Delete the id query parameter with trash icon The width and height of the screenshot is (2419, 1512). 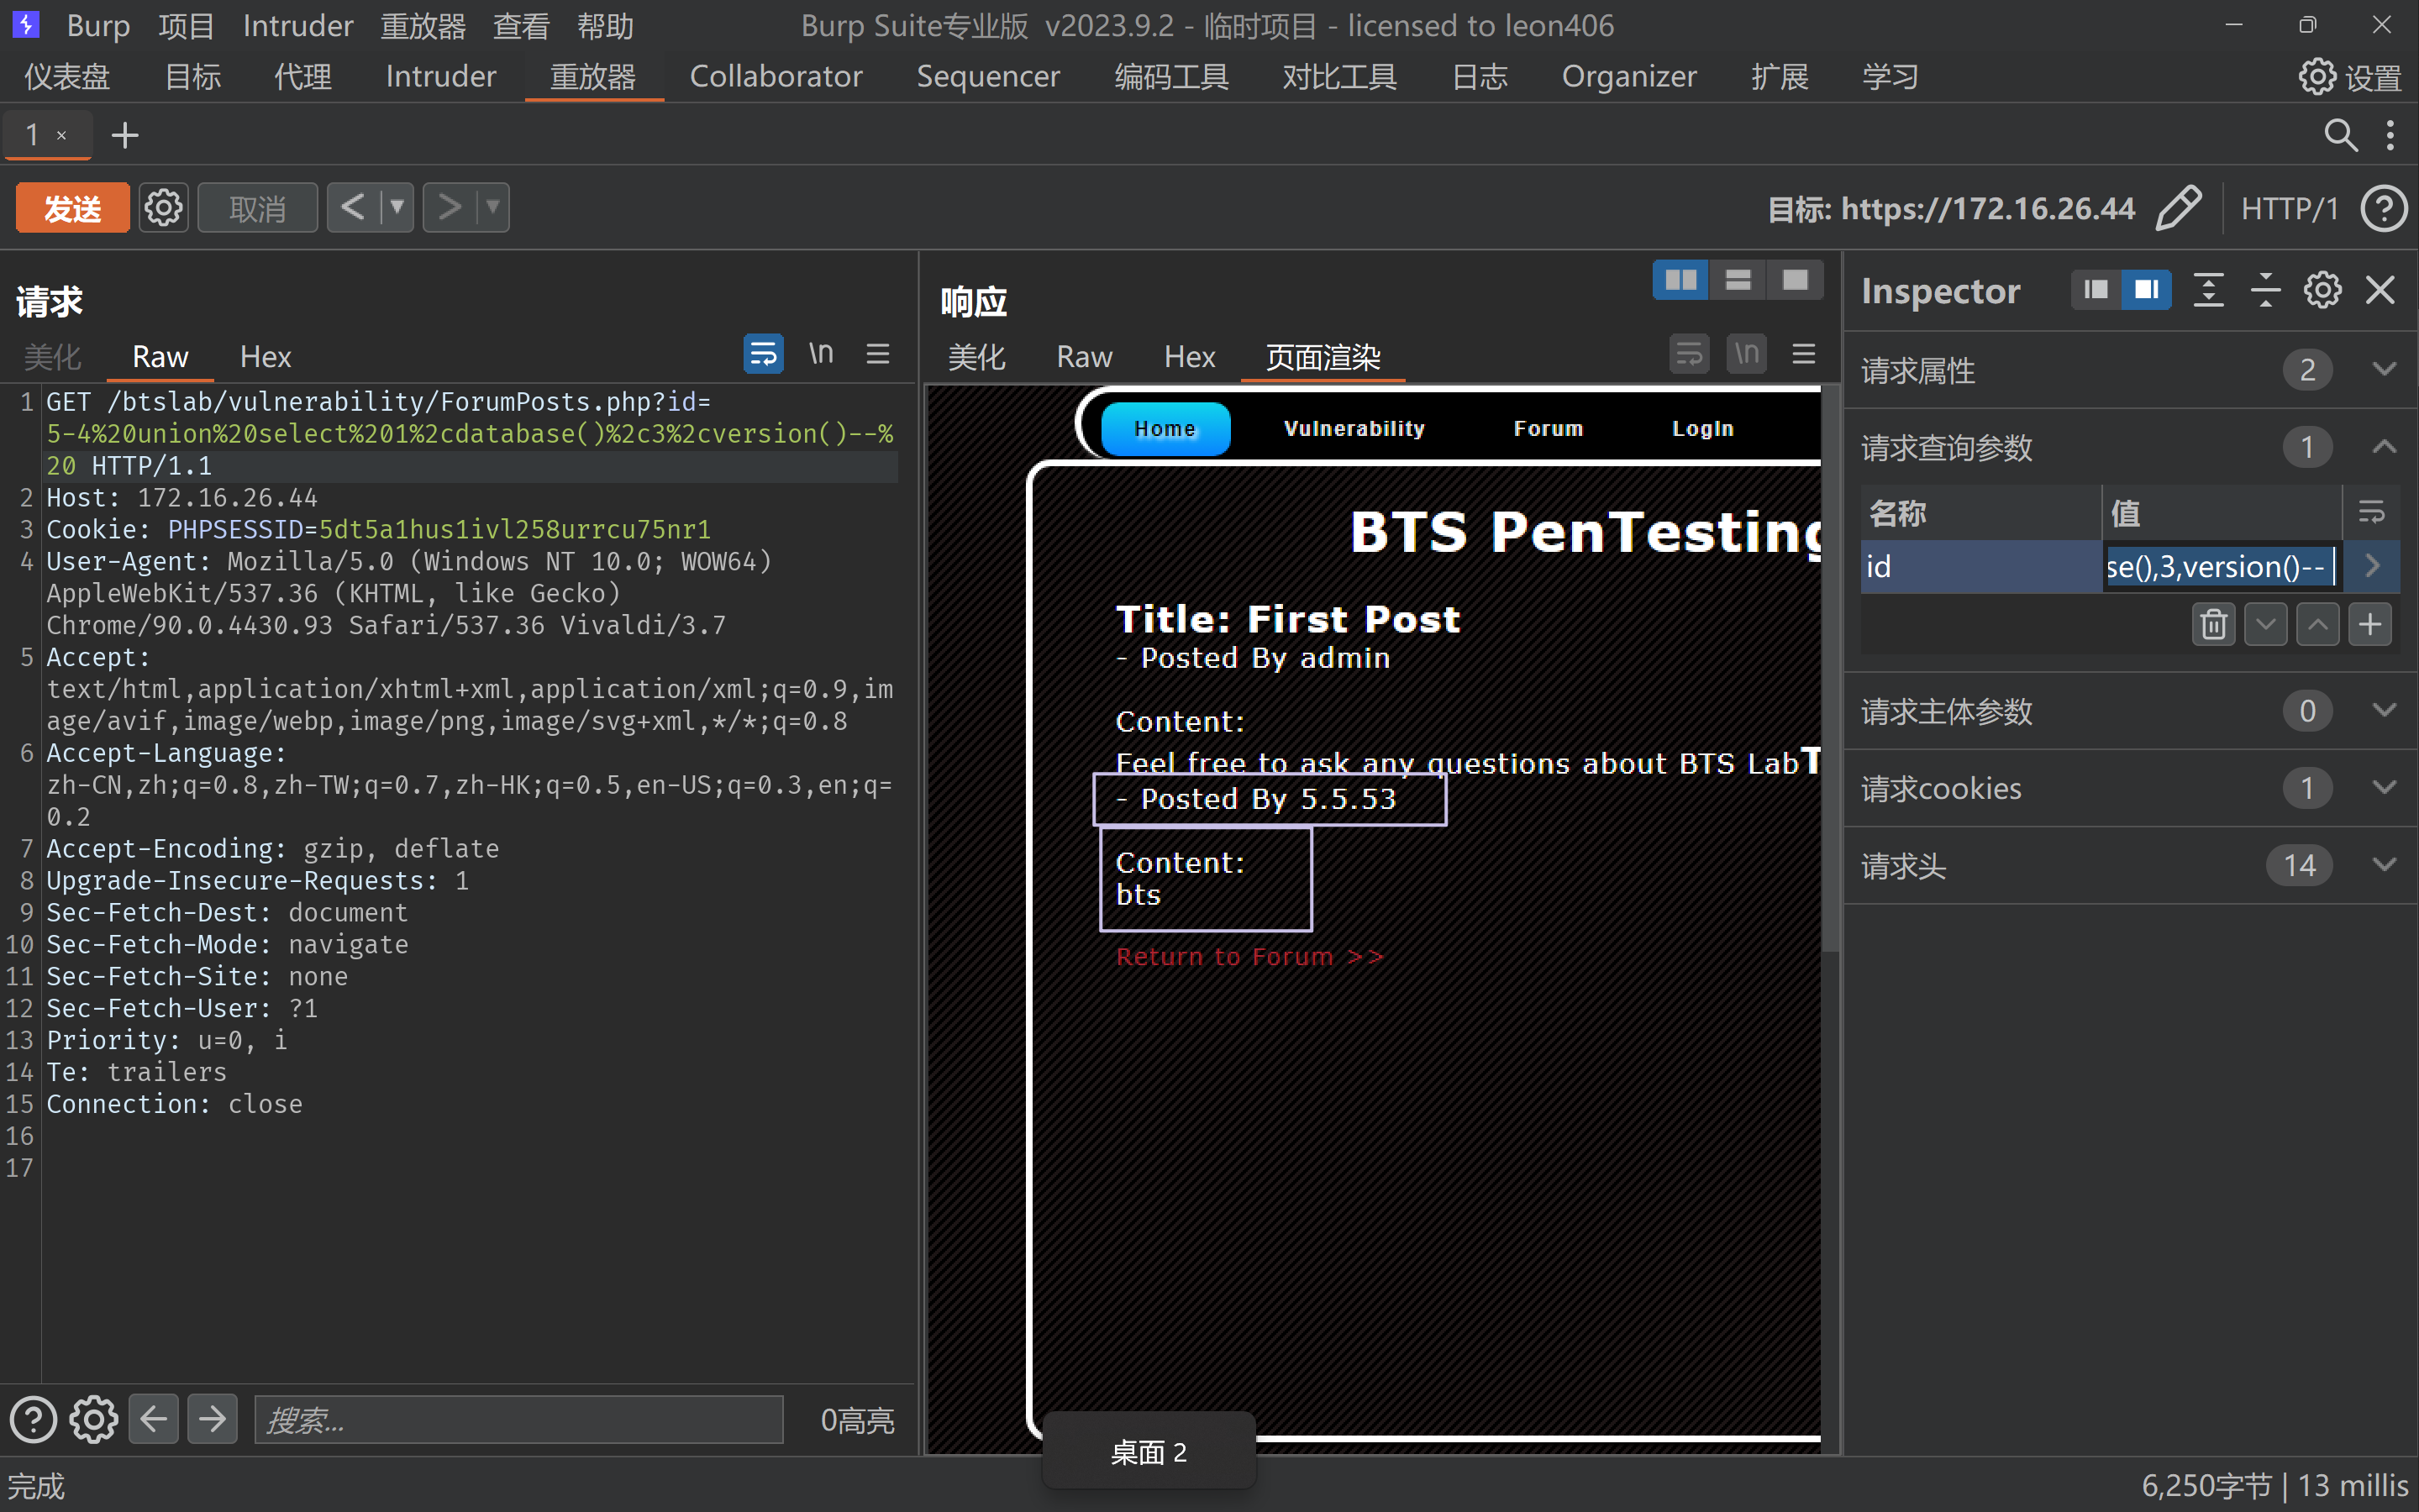coord(2213,625)
